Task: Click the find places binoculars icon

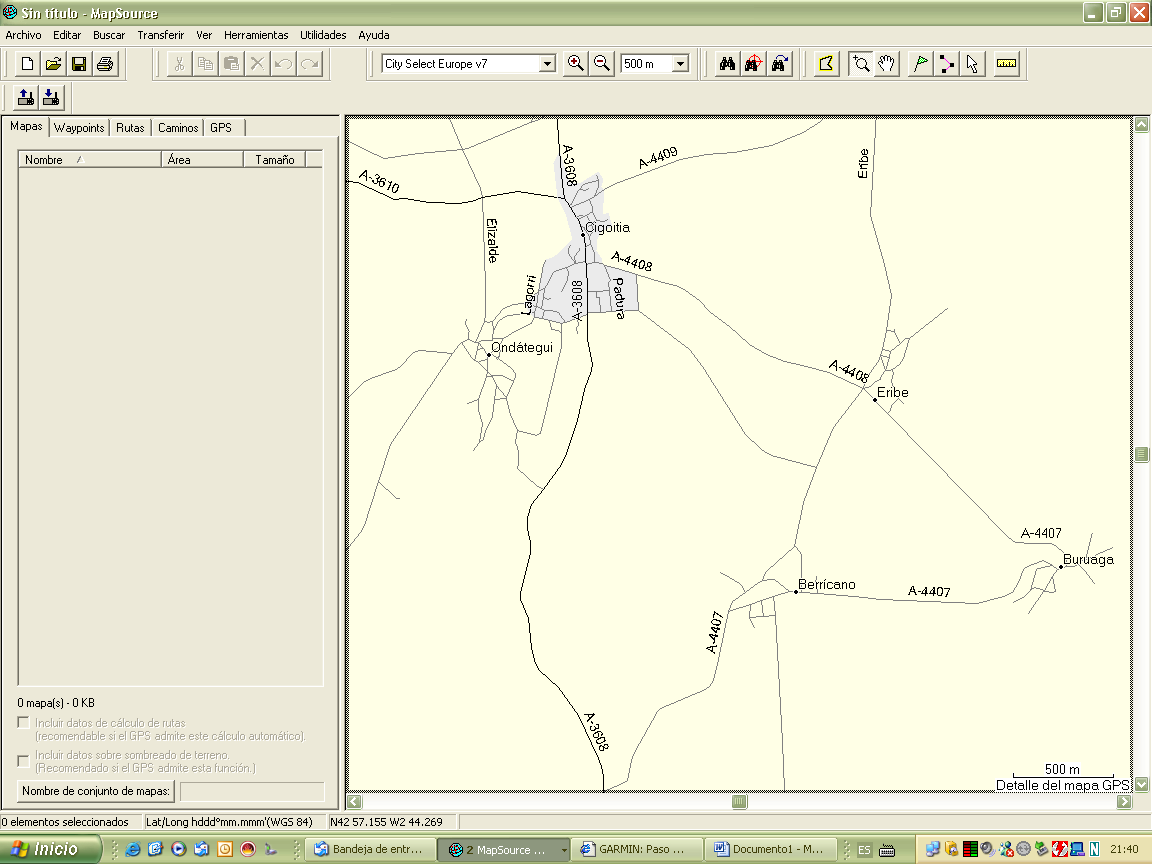Action: click(x=728, y=64)
